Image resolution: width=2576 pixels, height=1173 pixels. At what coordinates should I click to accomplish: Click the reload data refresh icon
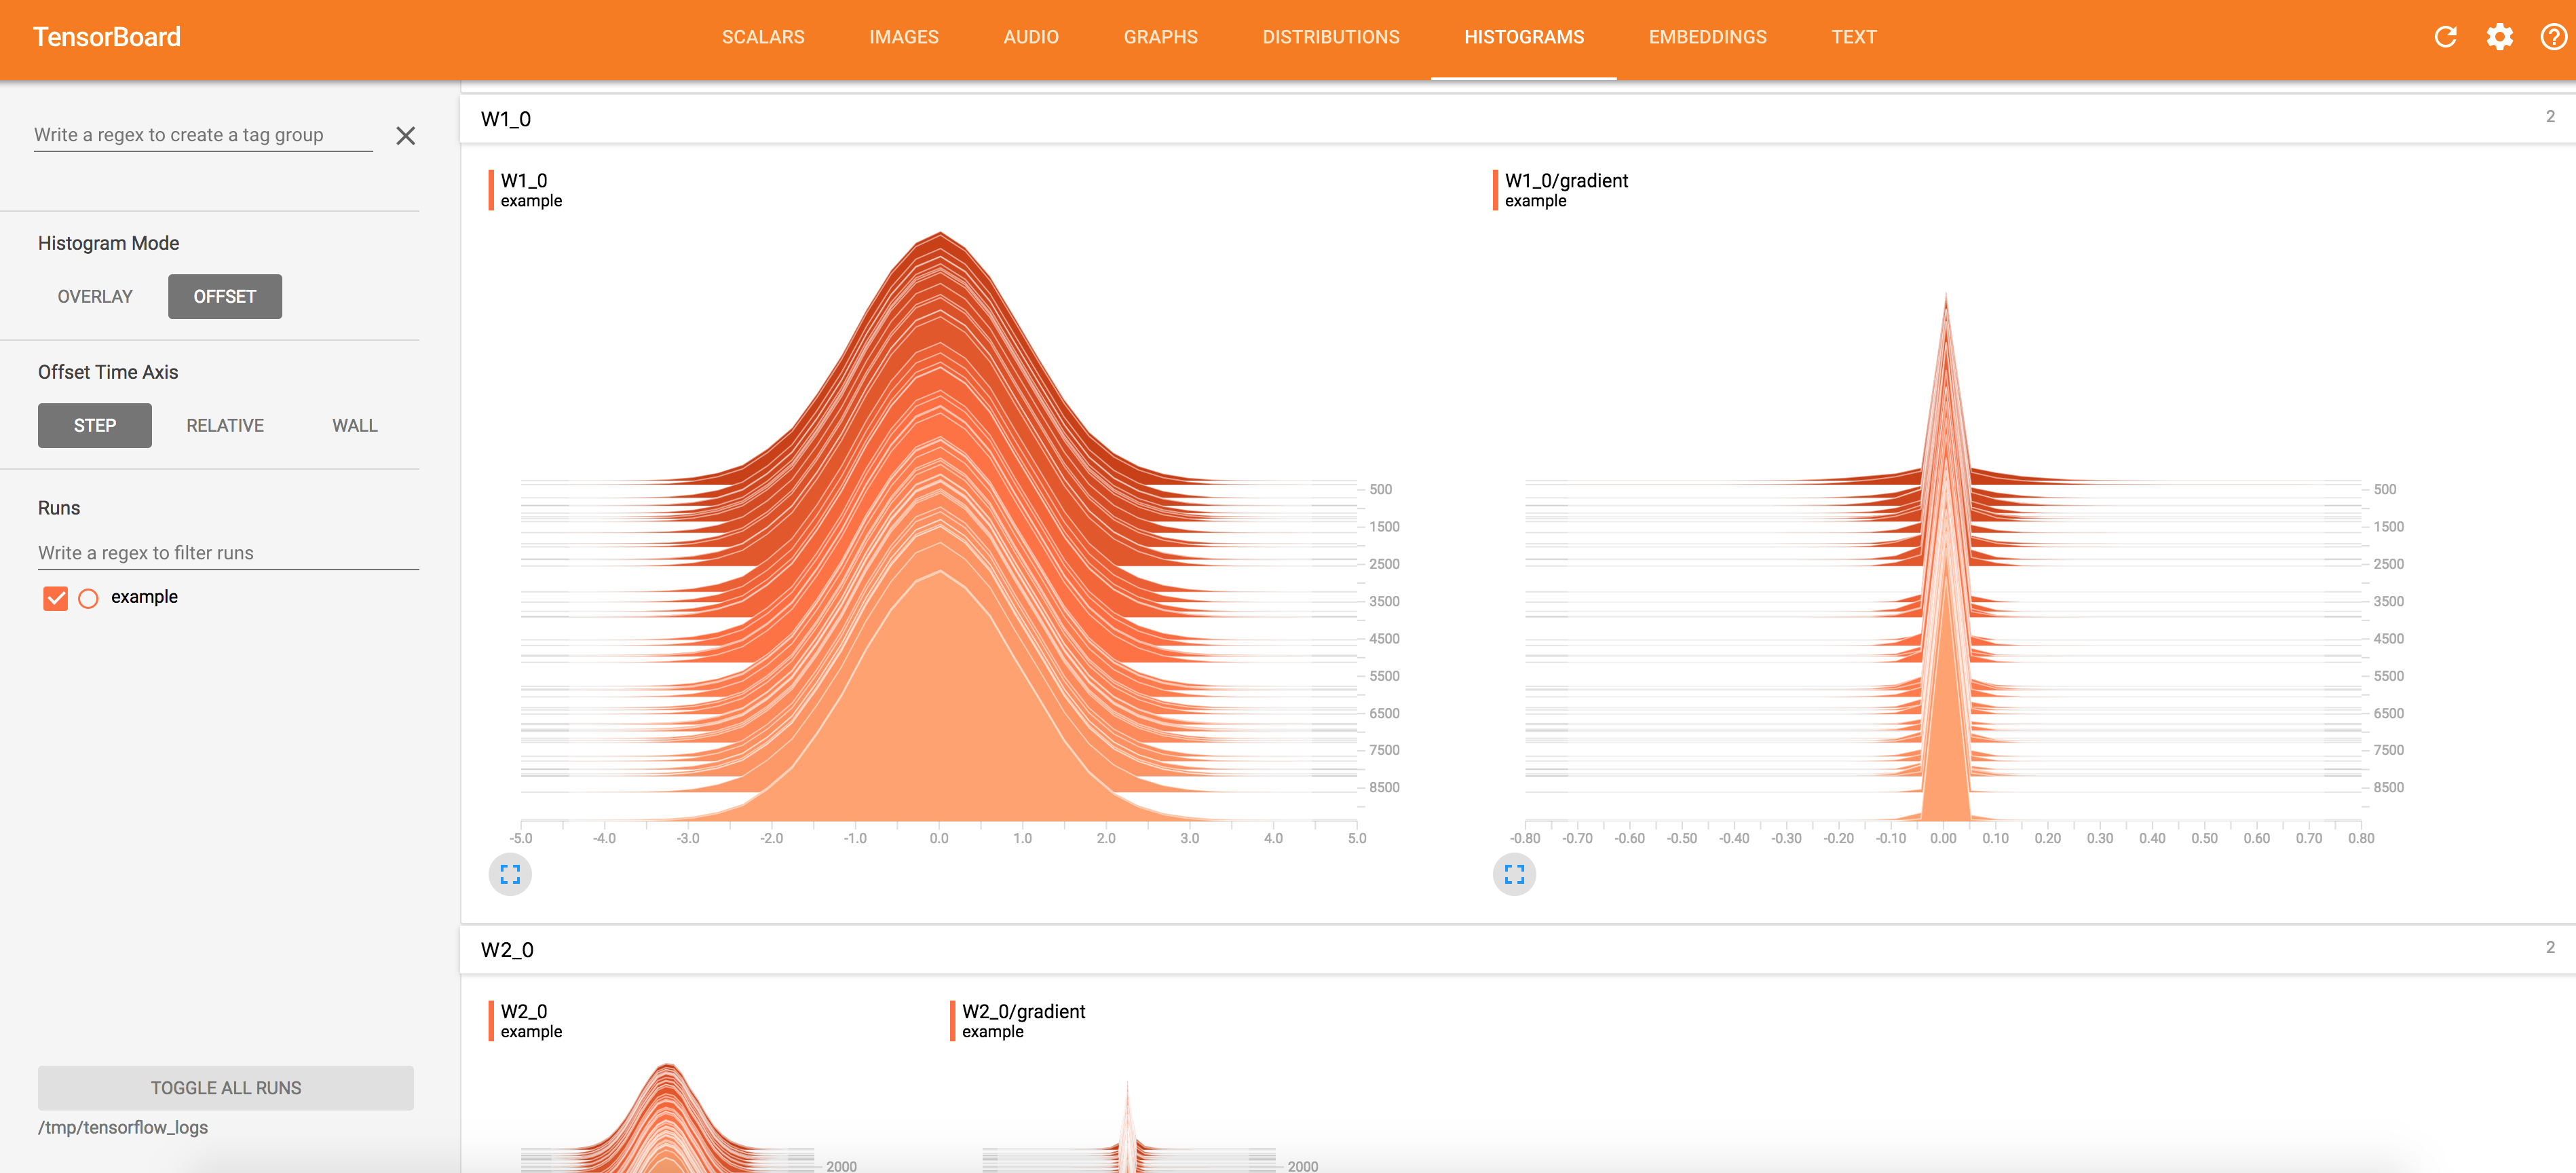point(2445,37)
